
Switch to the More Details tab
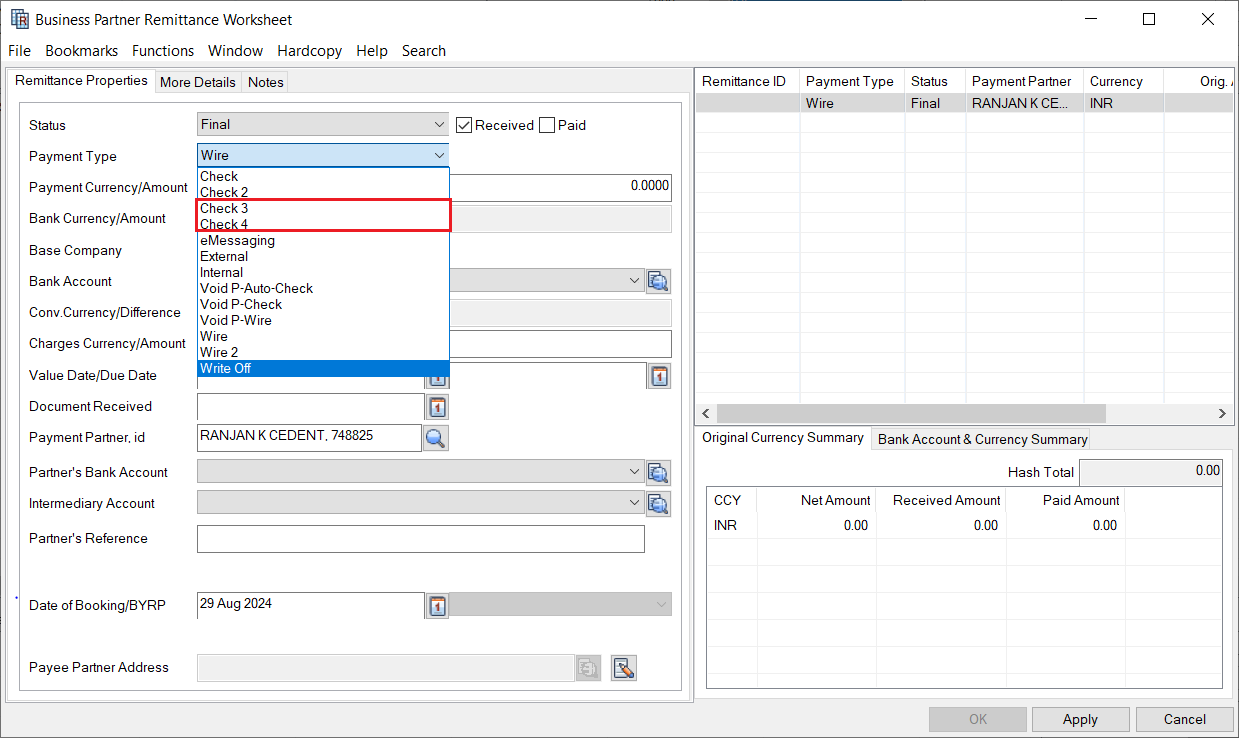pyautogui.click(x=198, y=82)
